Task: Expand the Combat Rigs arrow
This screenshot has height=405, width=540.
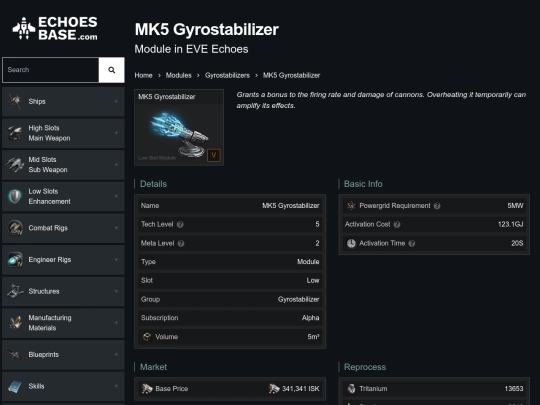Action: (116, 228)
